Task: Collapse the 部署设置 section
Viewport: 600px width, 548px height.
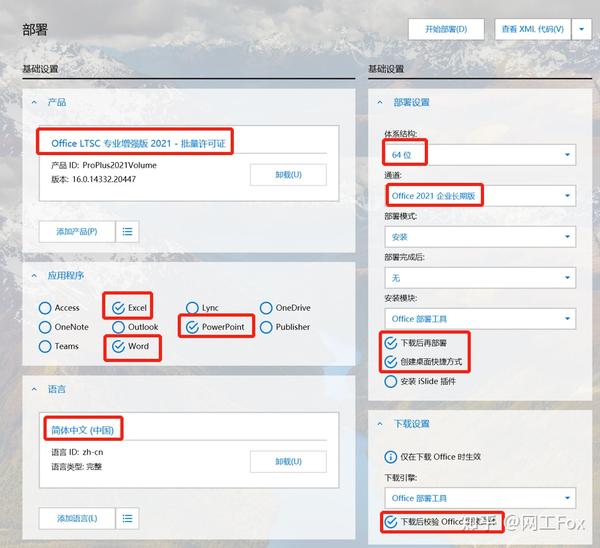Action: (x=380, y=102)
